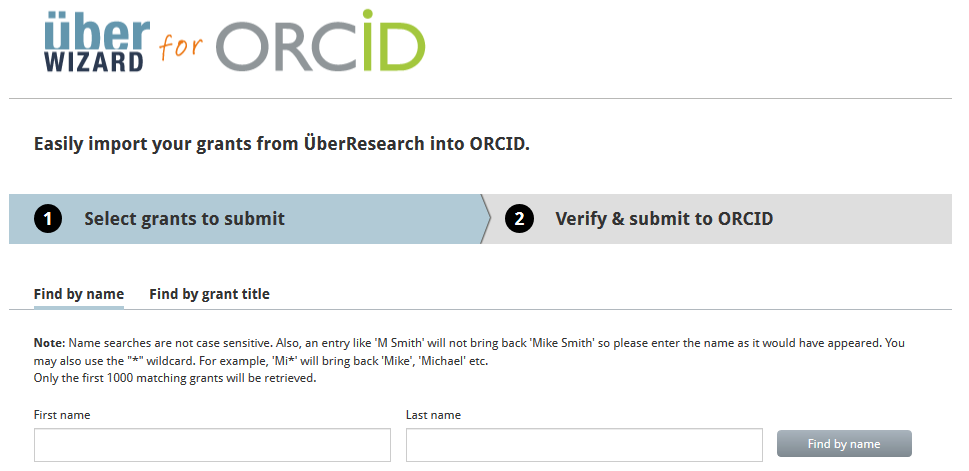Select the "Select grants to submit" step
The width and height of the screenshot is (969, 471).
tap(184, 219)
